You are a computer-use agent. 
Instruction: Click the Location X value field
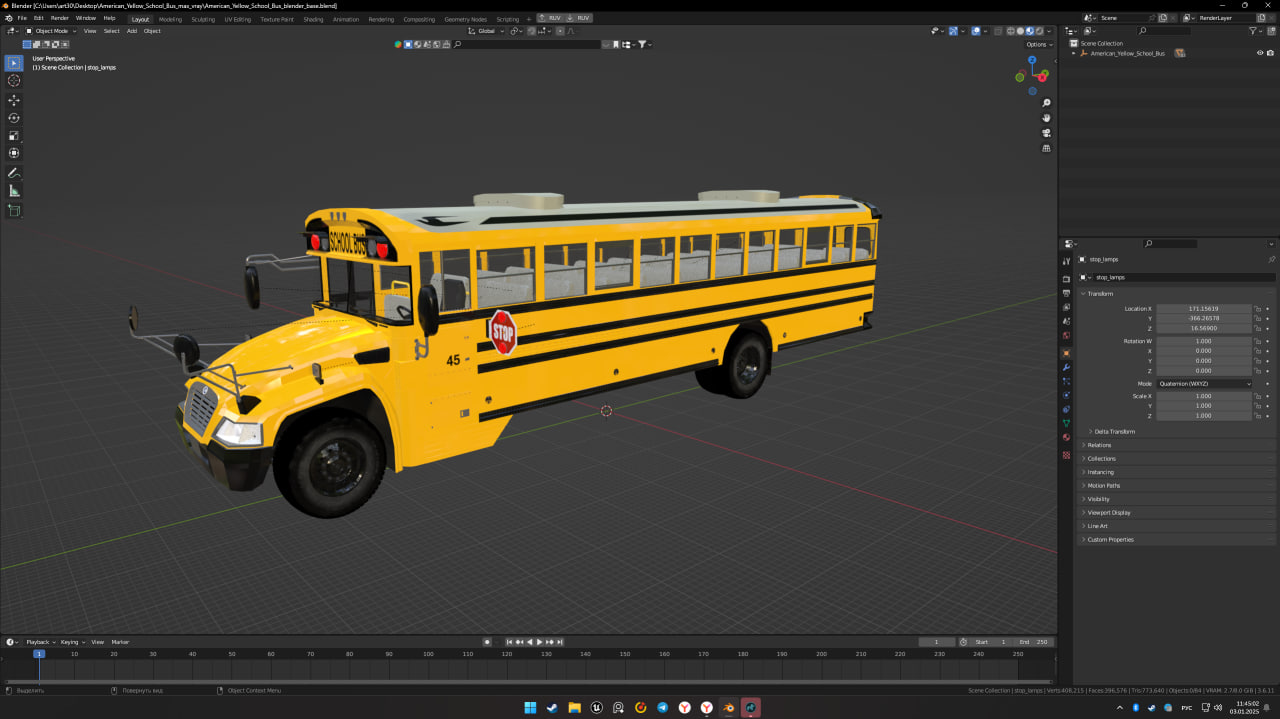click(x=1204, y=309)
